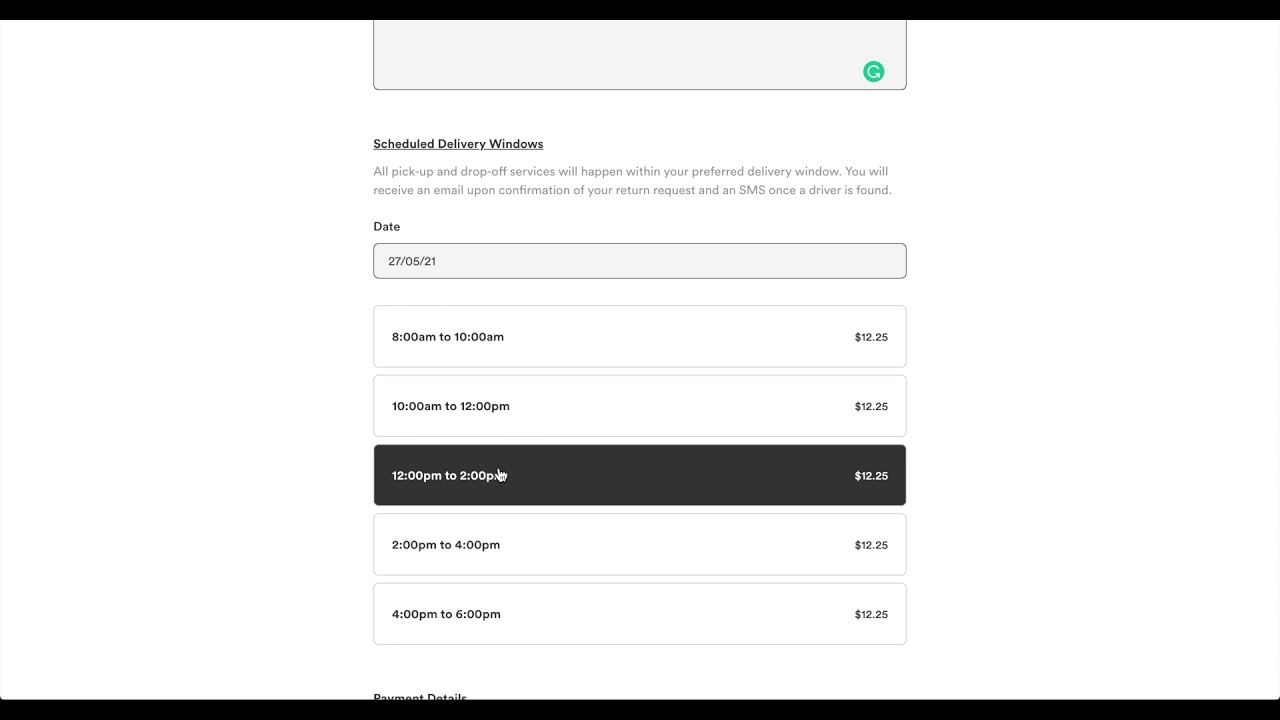The height and width of the screenshot is (720, 1280).
Task: Click the $12.25 price on 4:00pm slot
Action: click(x=871, y=614)
